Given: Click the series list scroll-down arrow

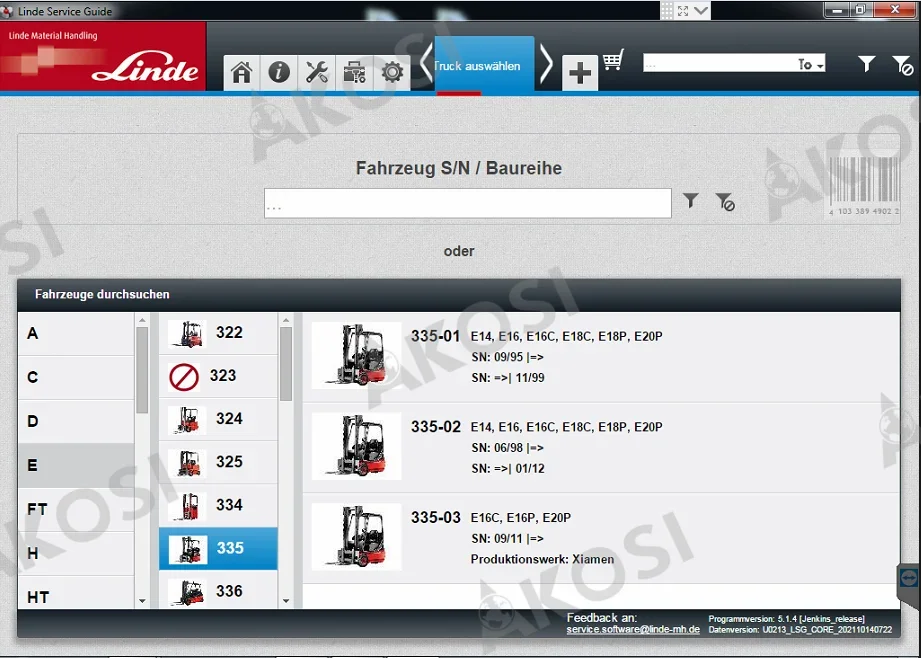Looking at the screenshot, I should 286,601.
